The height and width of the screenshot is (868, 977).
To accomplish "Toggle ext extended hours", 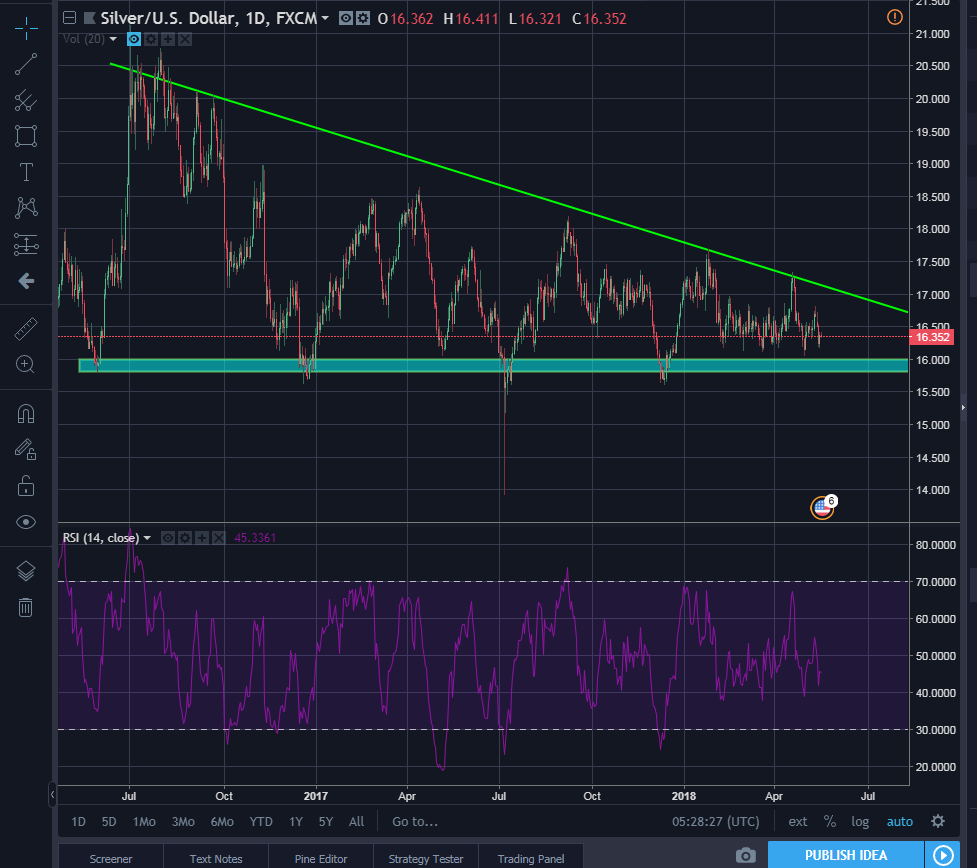I will pyautogui.click(x=798, y=822).
